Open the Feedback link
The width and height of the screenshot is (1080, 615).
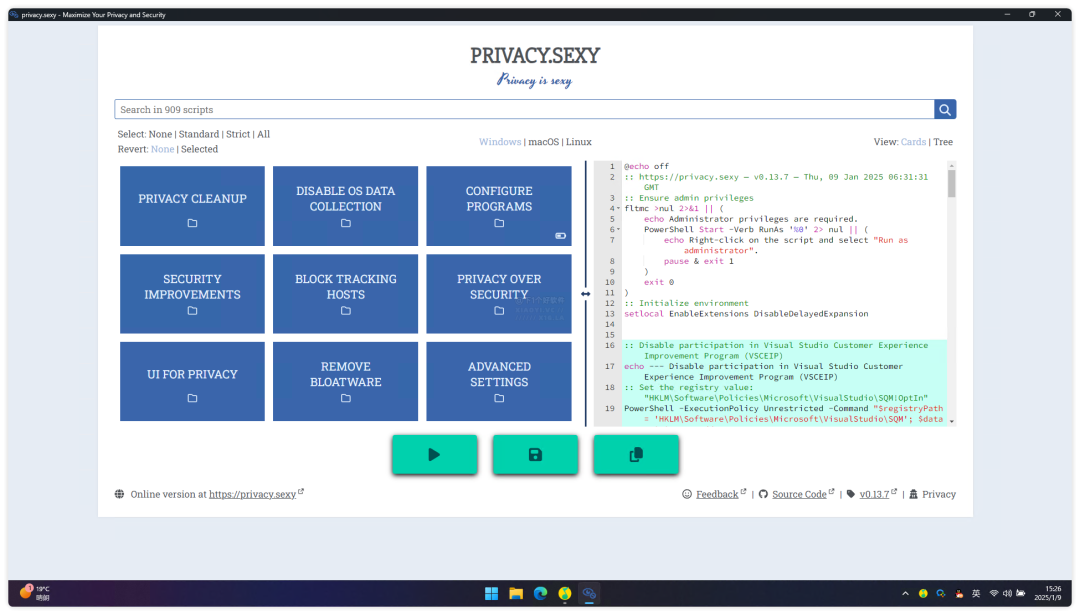click(x=717, y=494)
